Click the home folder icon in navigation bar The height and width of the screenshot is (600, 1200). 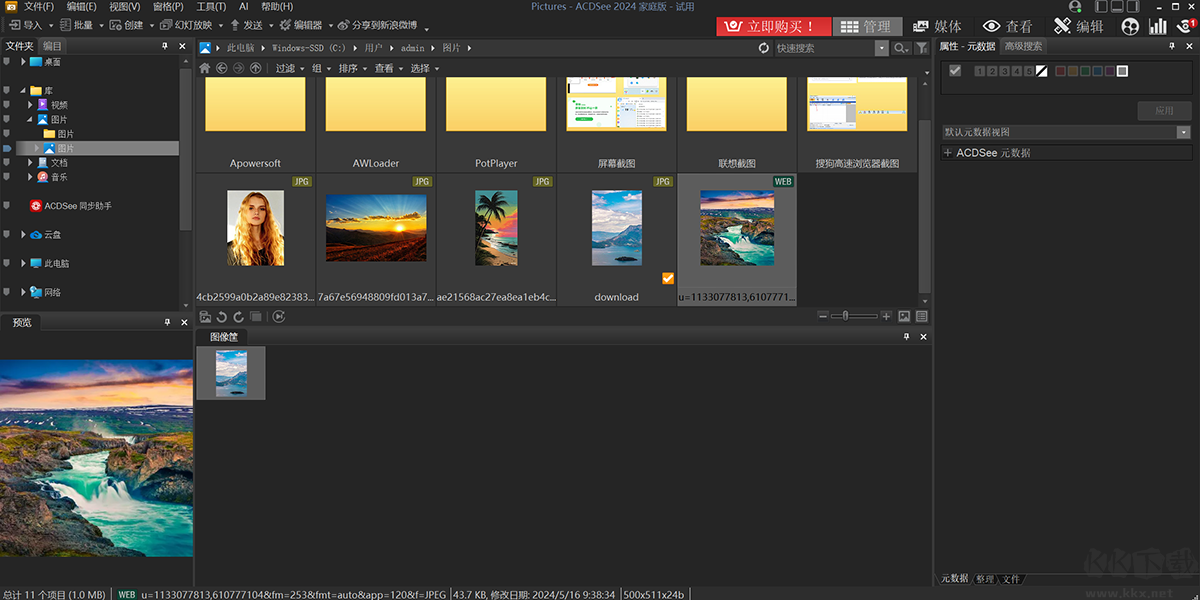pos(205,68)
